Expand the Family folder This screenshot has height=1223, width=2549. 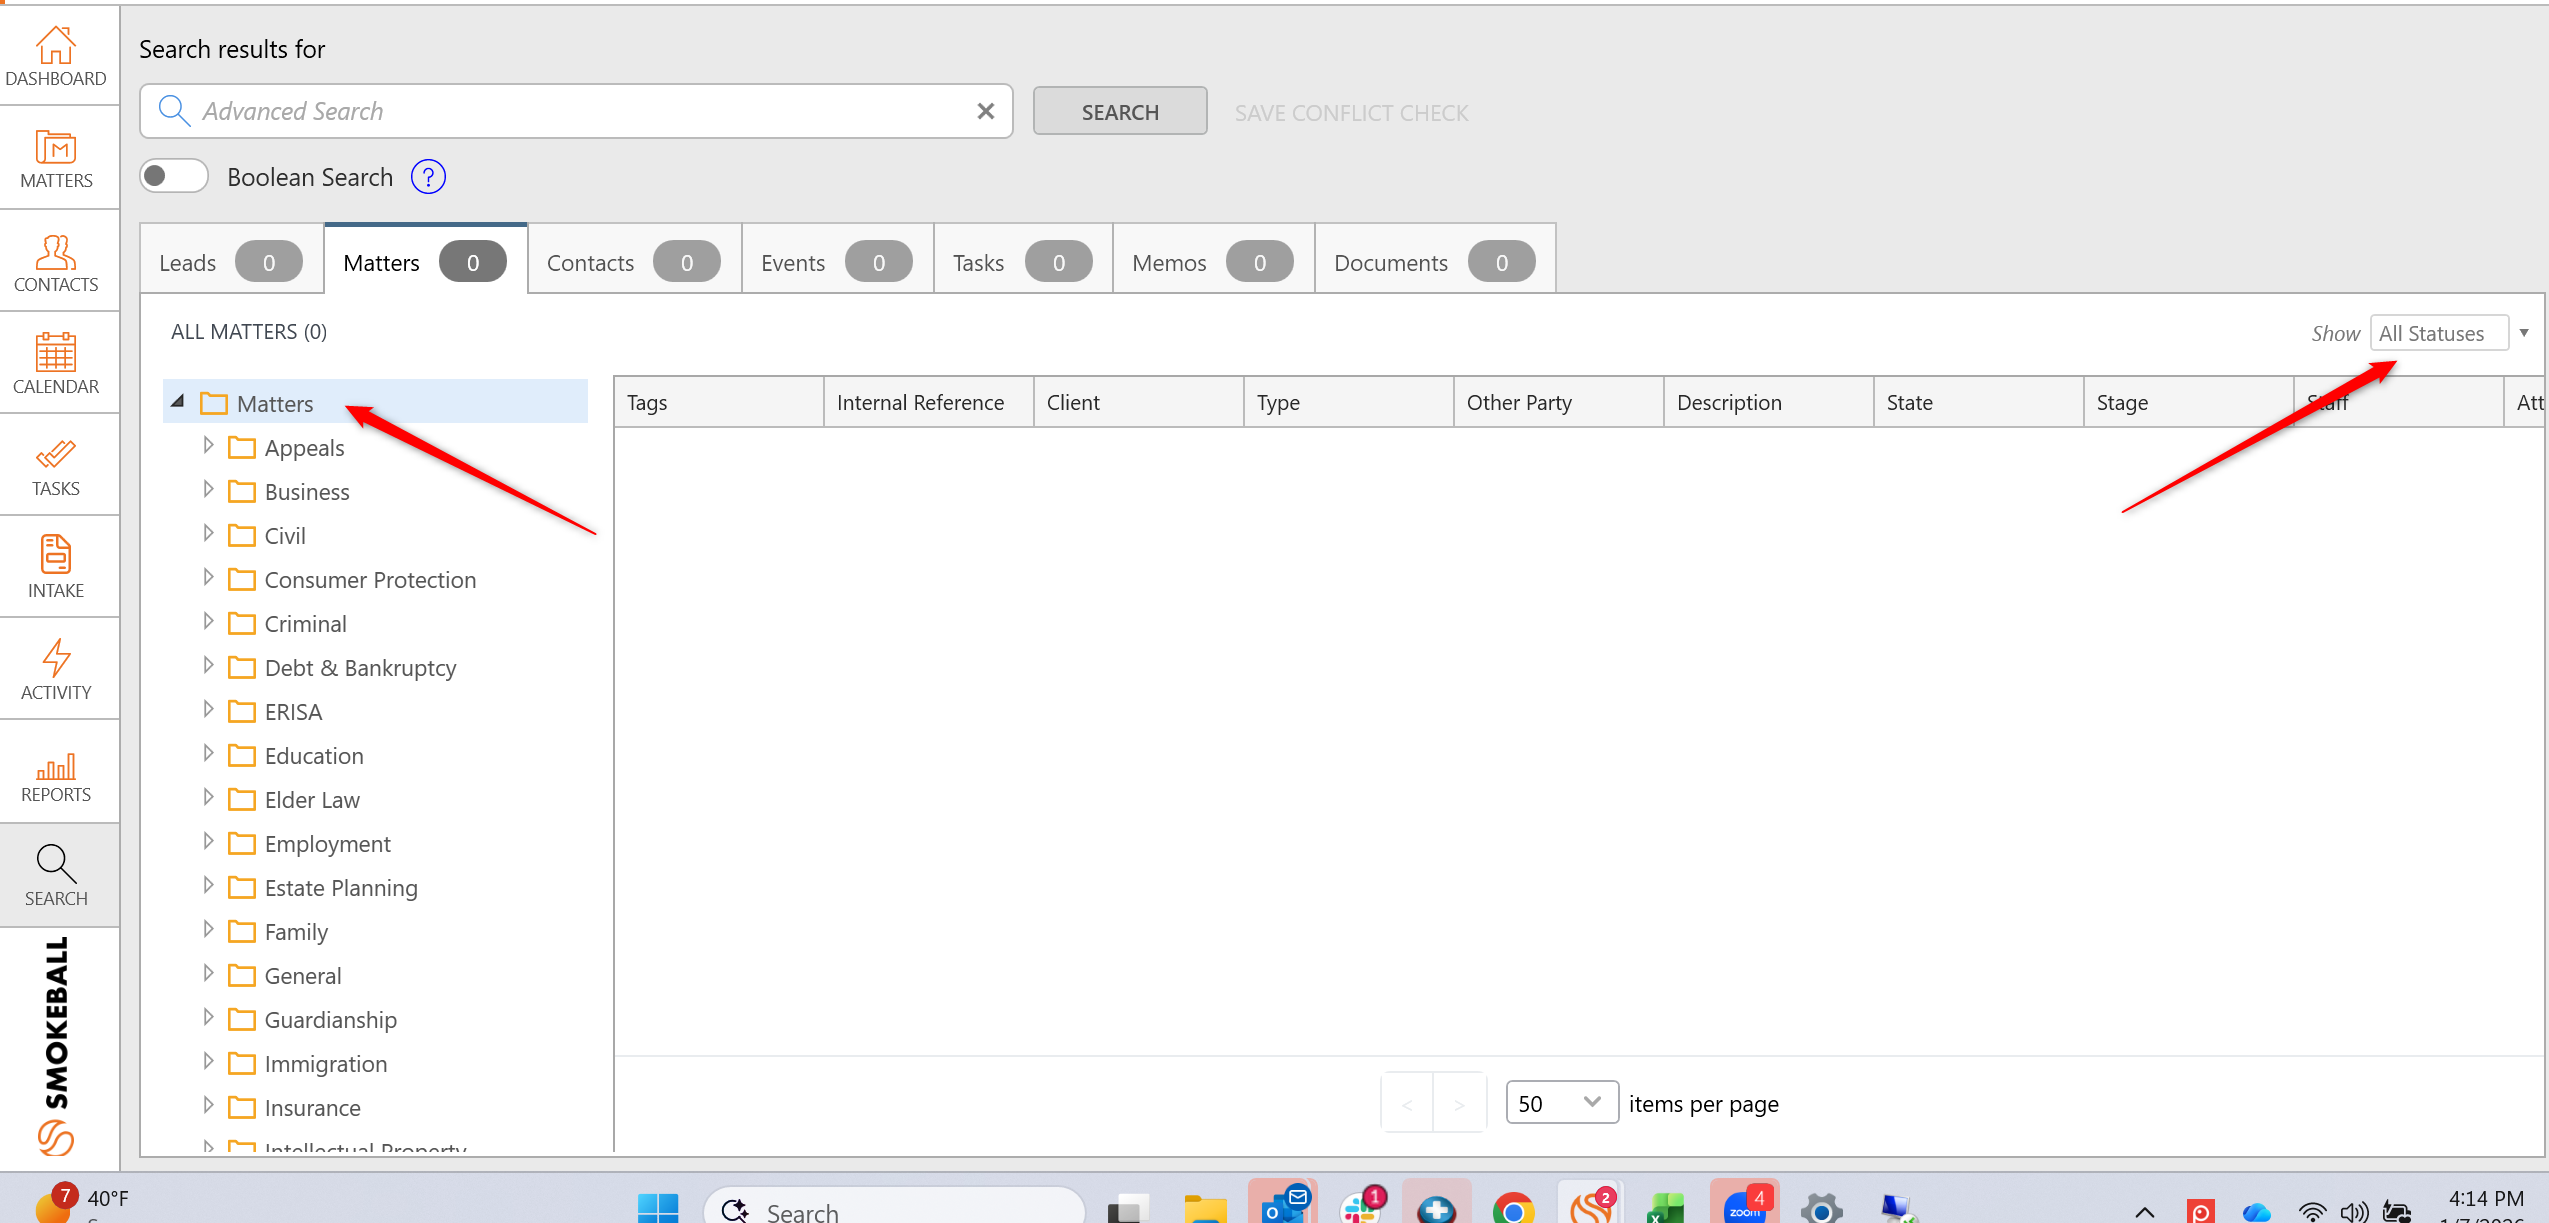pos(208,930)
